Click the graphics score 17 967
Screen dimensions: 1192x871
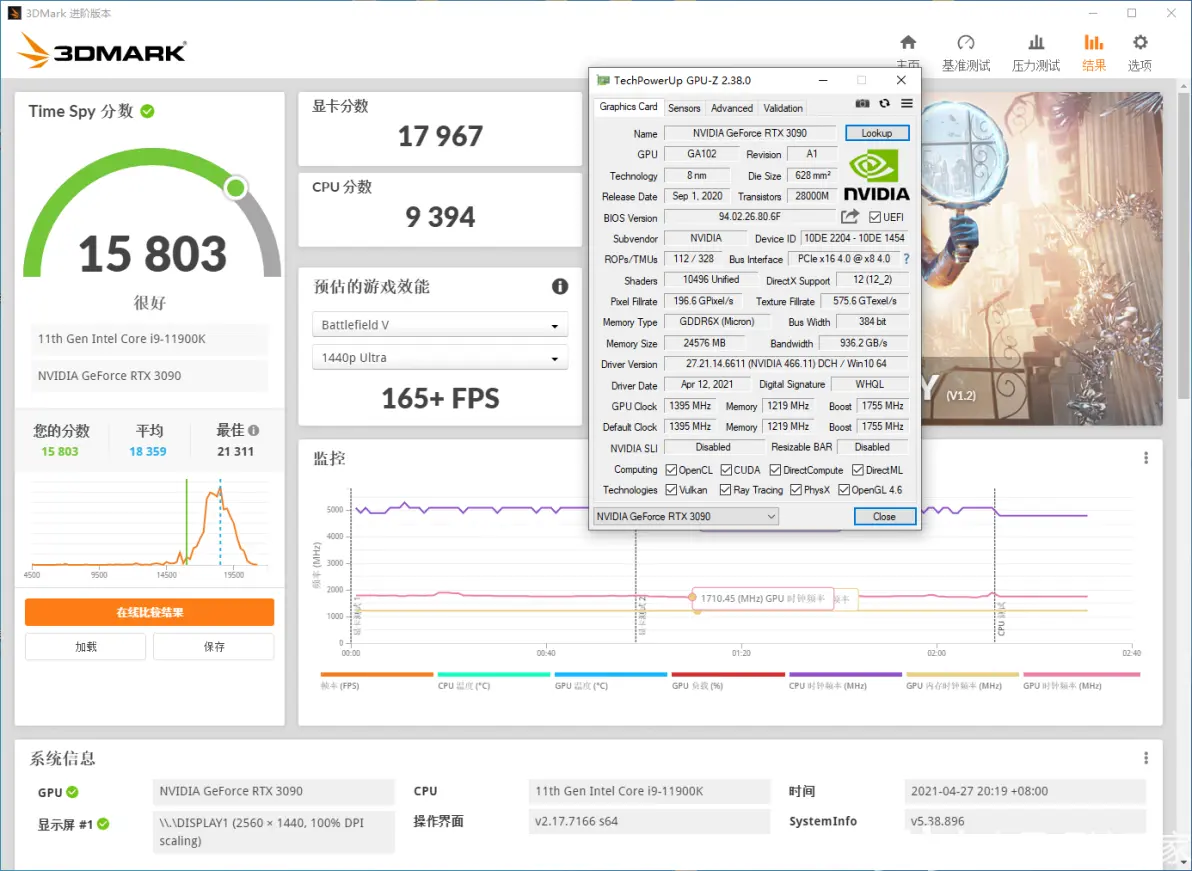(x=440, y=137)
